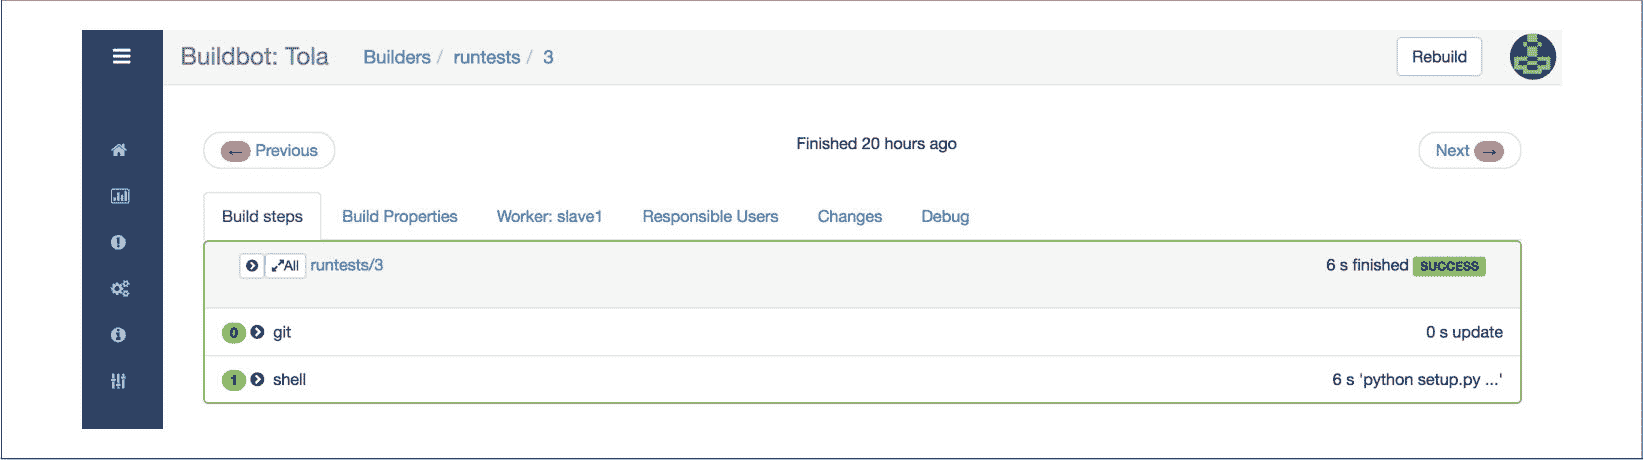Viewport: 1644px width, 460px height.
Task: Toggle expand All steps button
Action: click(285, 266)
